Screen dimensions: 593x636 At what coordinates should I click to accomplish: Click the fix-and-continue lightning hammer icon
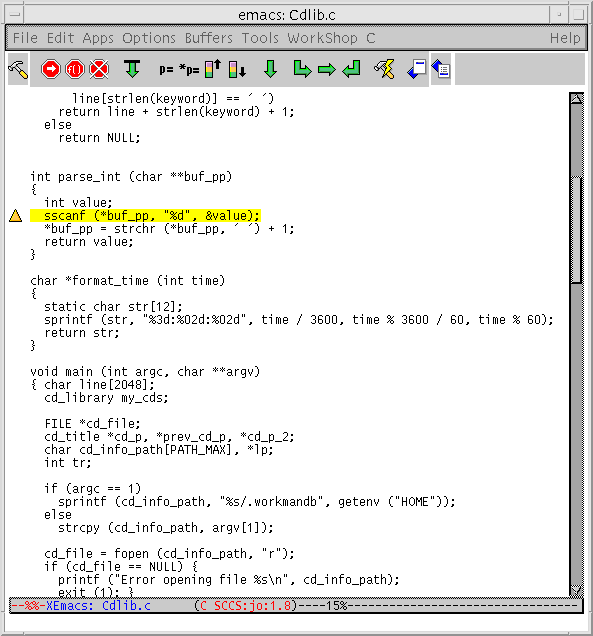(384, 69)
